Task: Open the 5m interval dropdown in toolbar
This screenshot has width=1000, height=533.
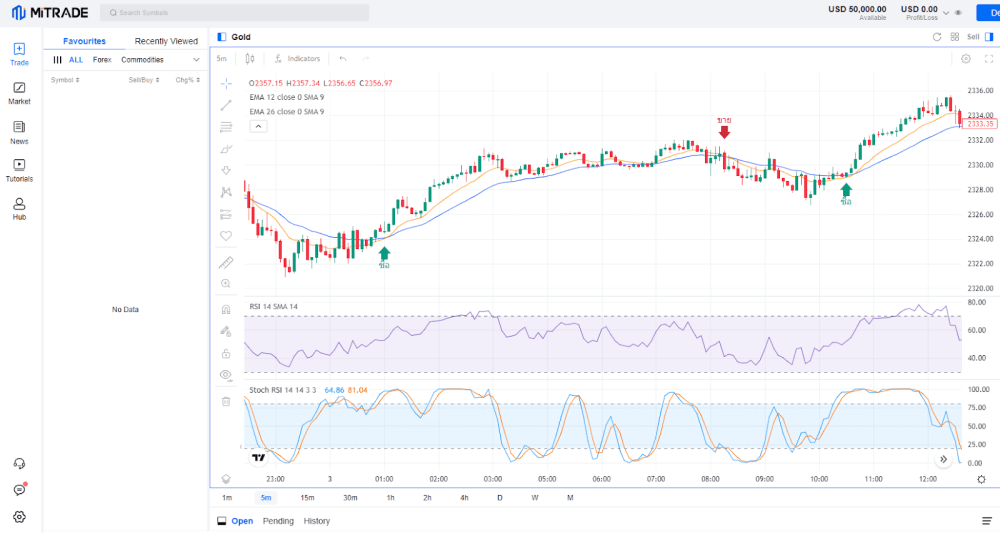Action: point(221,59)
